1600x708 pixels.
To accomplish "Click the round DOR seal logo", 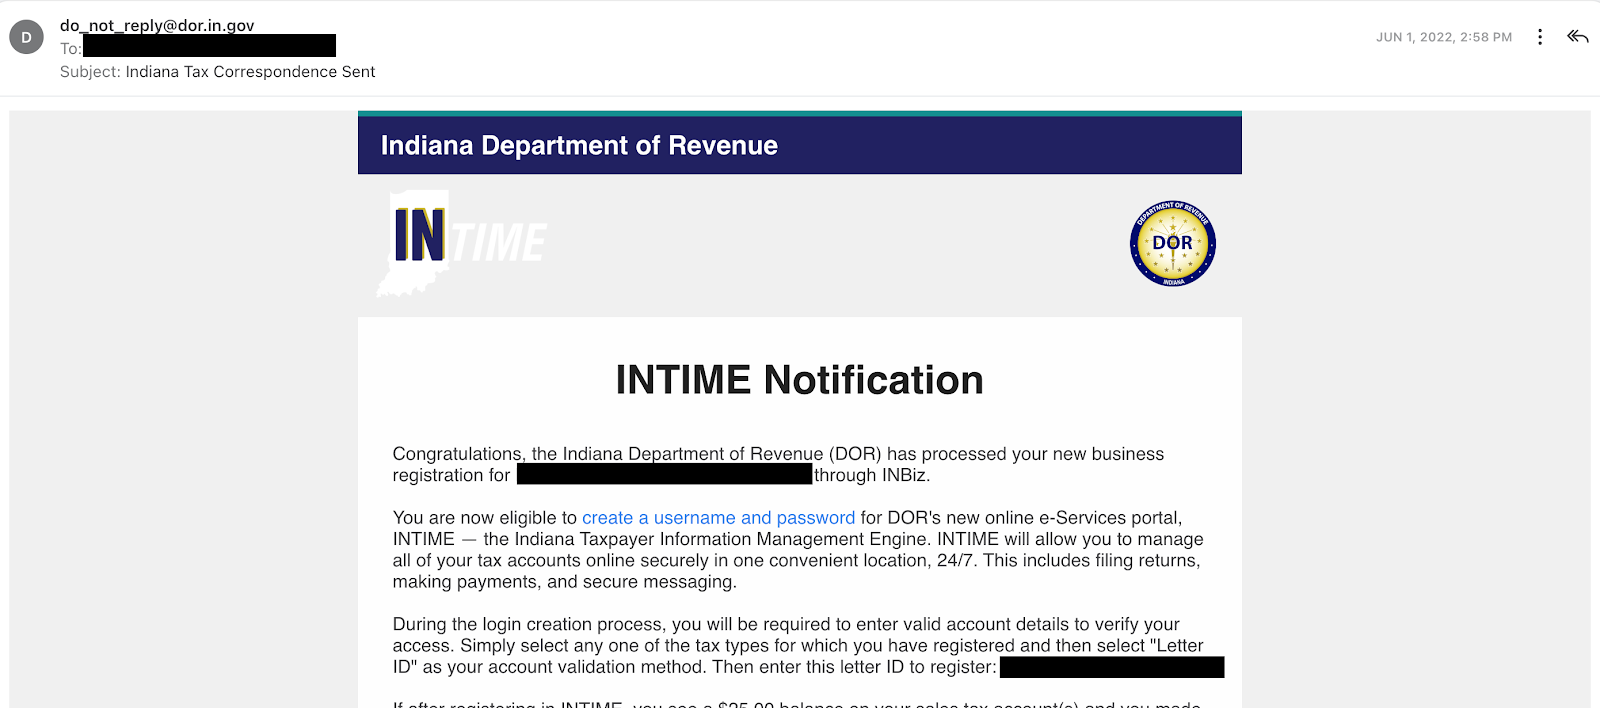I will (x=1172, y=243).
